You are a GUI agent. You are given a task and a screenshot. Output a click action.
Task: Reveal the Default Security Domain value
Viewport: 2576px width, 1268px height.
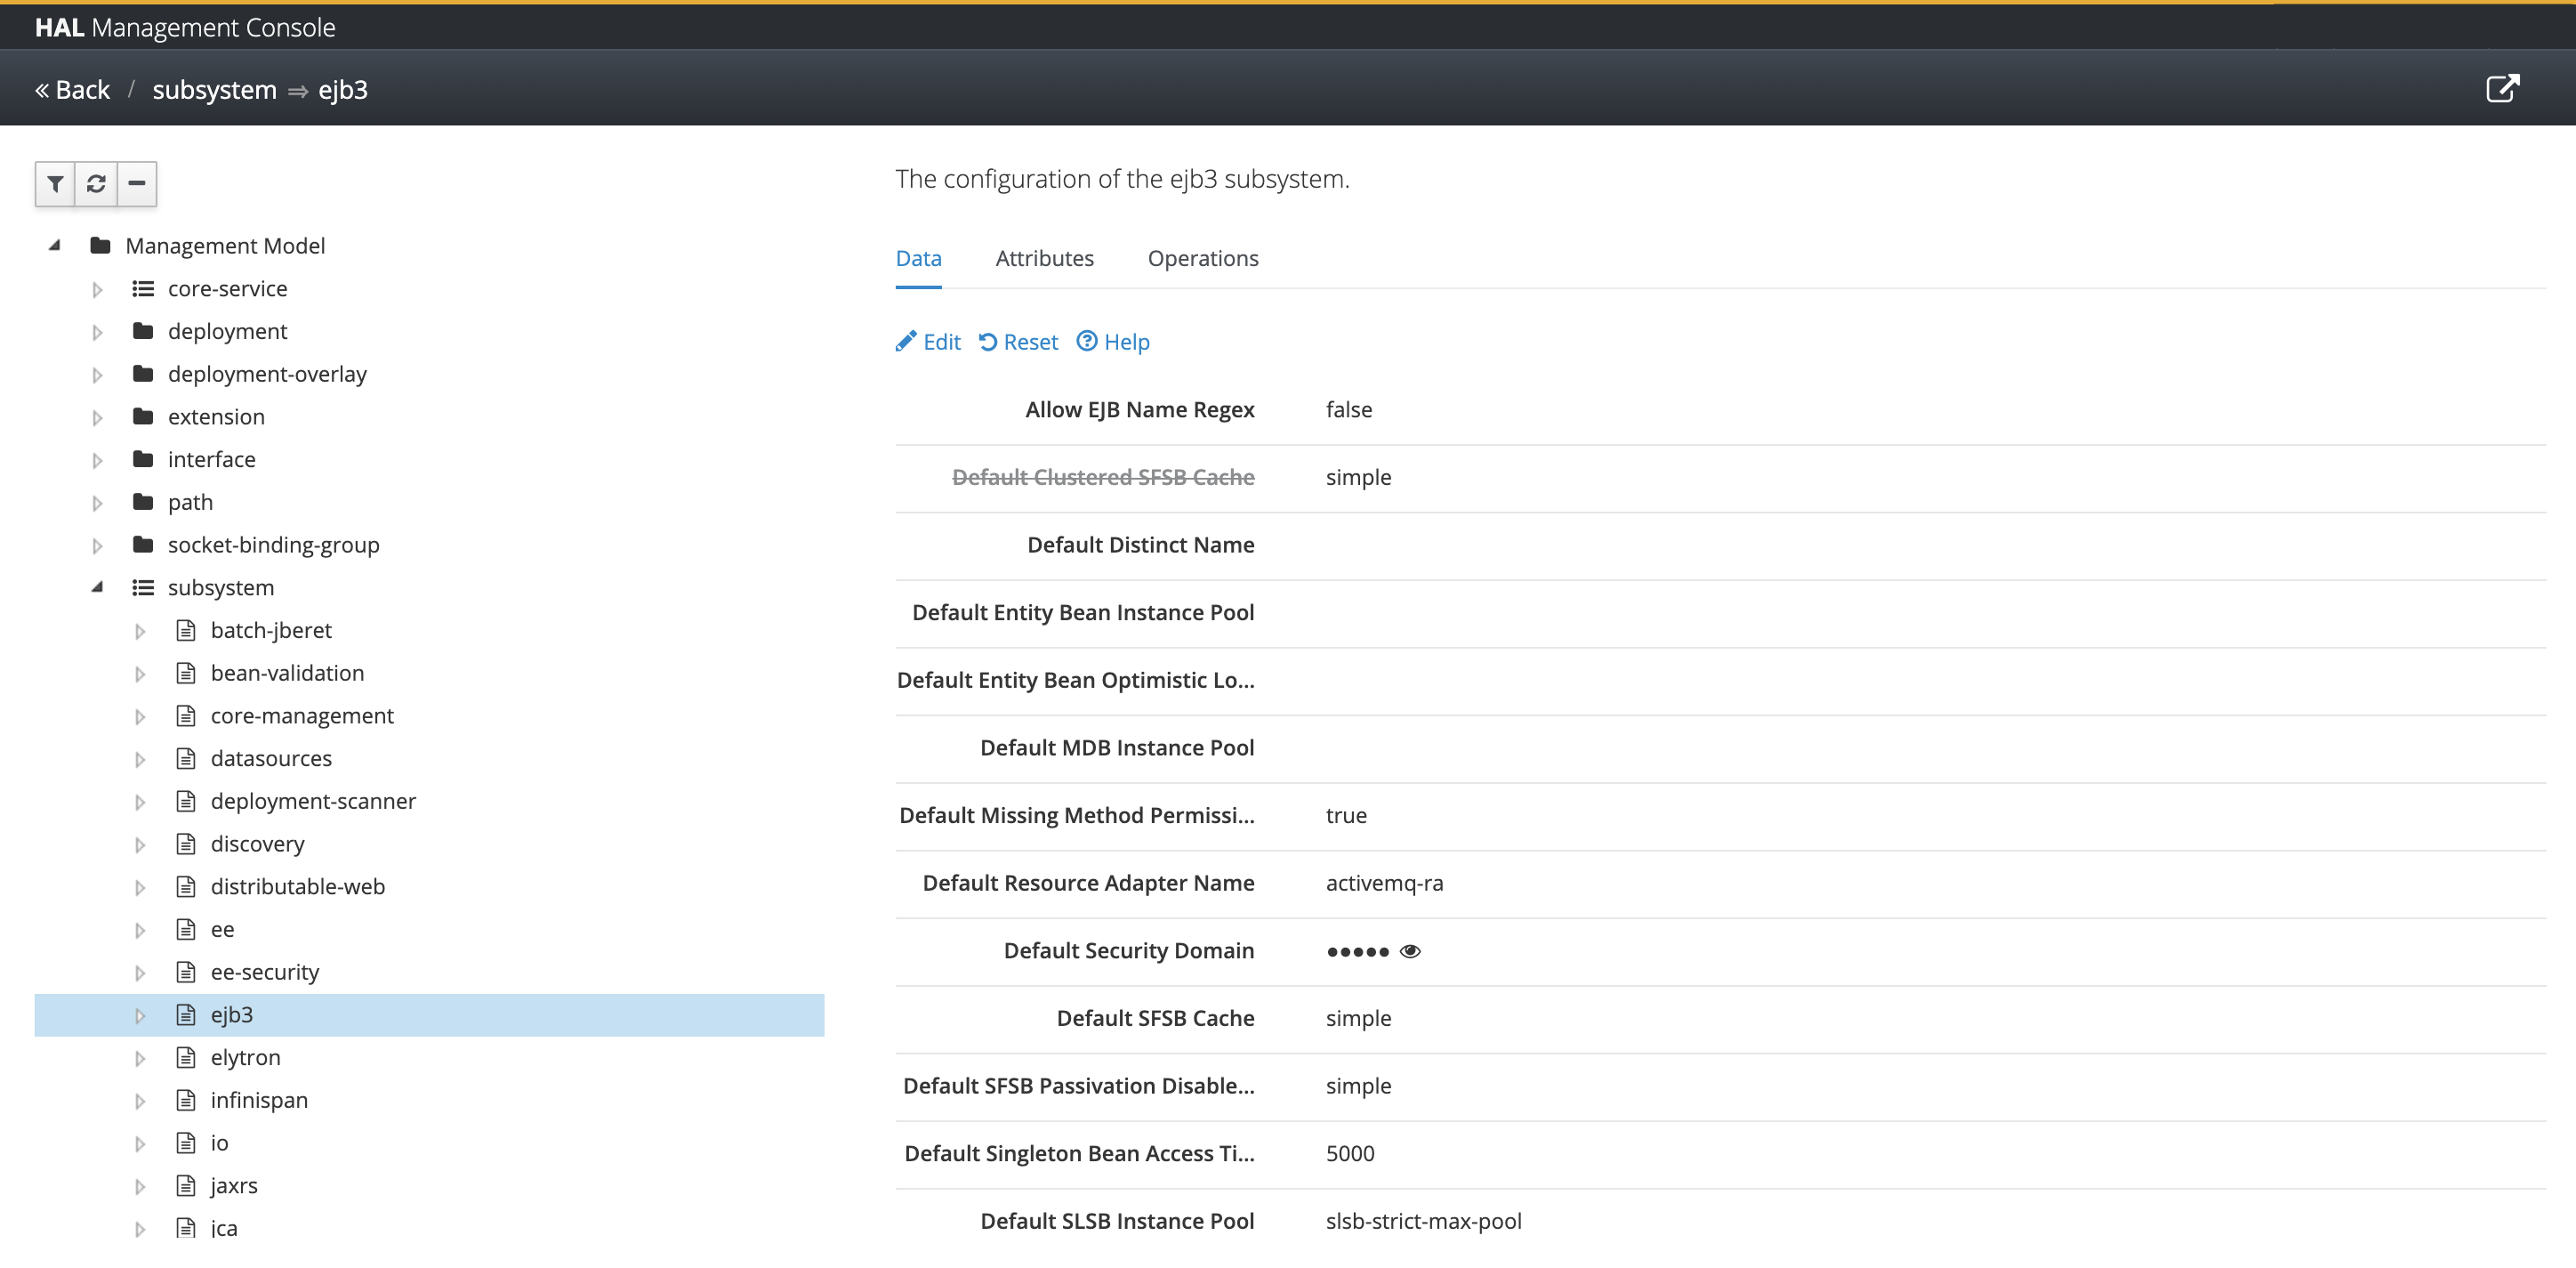1410,951
